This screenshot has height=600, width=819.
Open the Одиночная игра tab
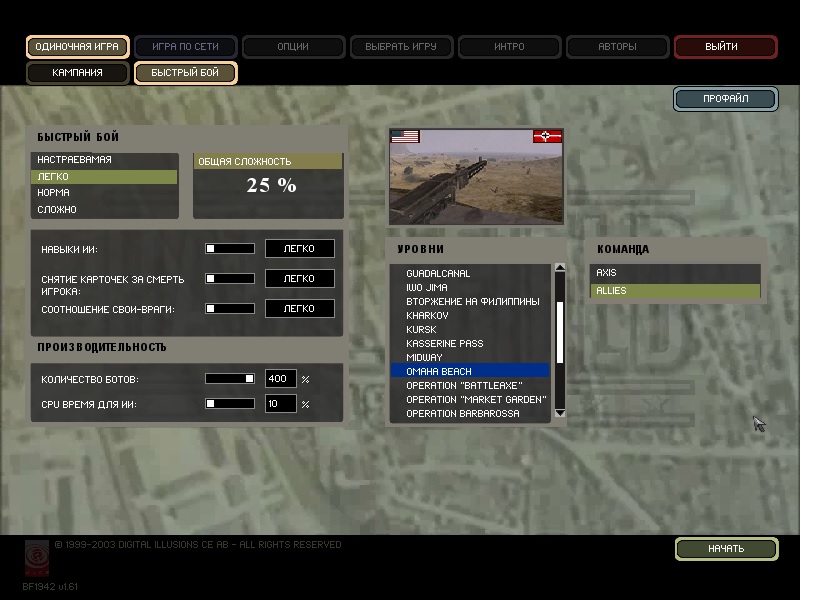coord(77,46)
